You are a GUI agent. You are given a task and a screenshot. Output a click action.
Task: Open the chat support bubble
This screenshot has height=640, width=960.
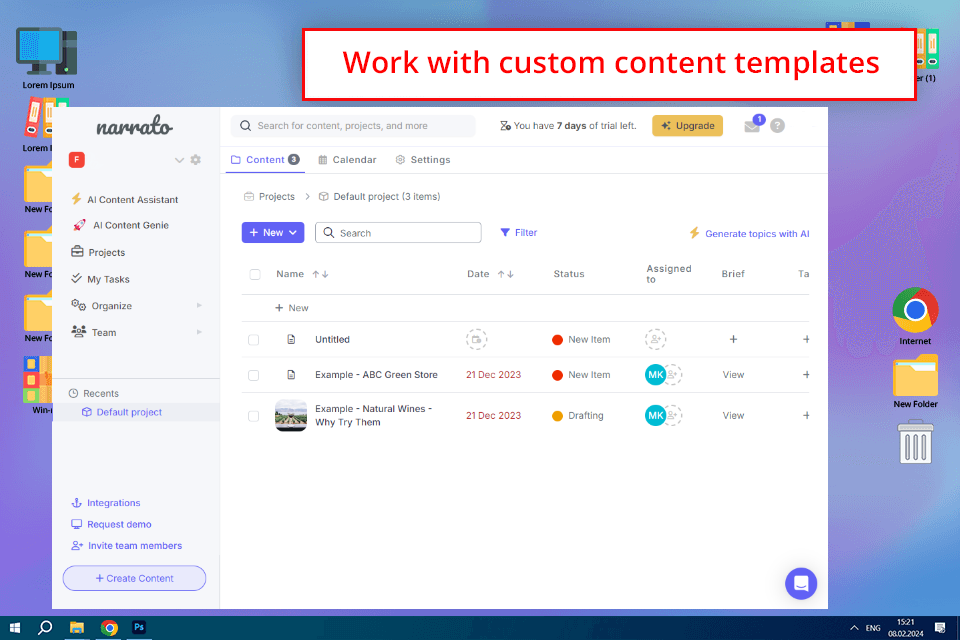[x=801, y=584]
